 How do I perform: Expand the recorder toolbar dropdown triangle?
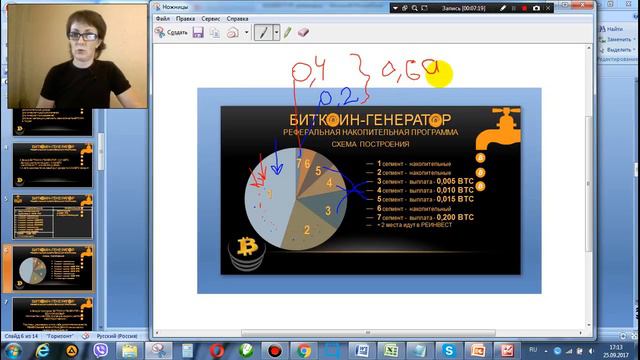(395, 8)
